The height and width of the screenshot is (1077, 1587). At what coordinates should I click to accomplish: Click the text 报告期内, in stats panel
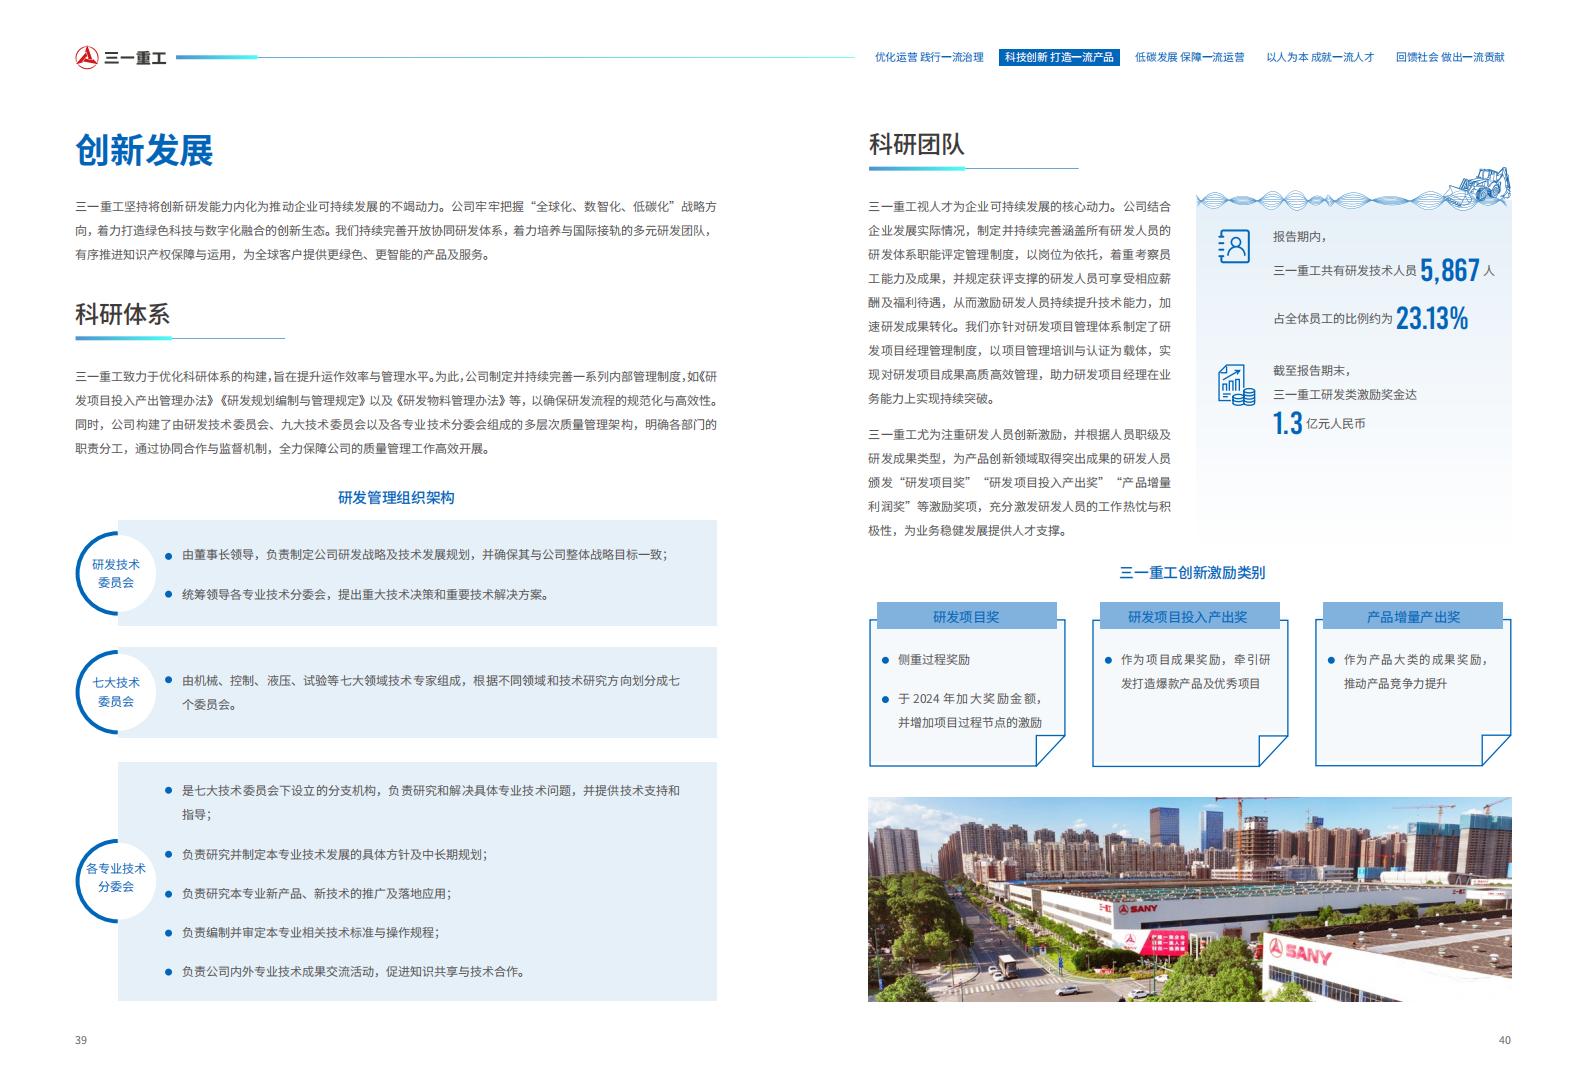click(1299, 237)
